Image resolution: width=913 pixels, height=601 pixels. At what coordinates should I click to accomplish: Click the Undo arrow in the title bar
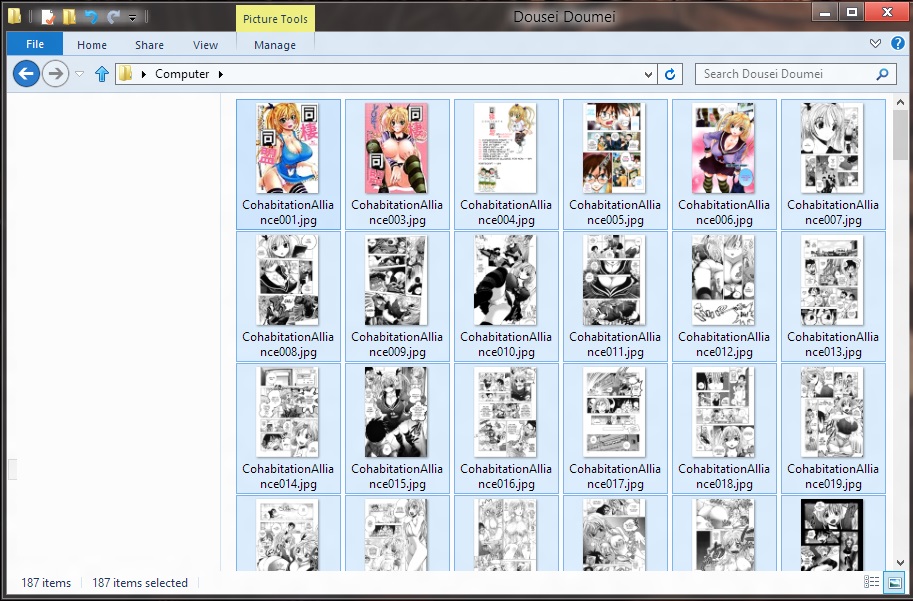pos(91,17)
